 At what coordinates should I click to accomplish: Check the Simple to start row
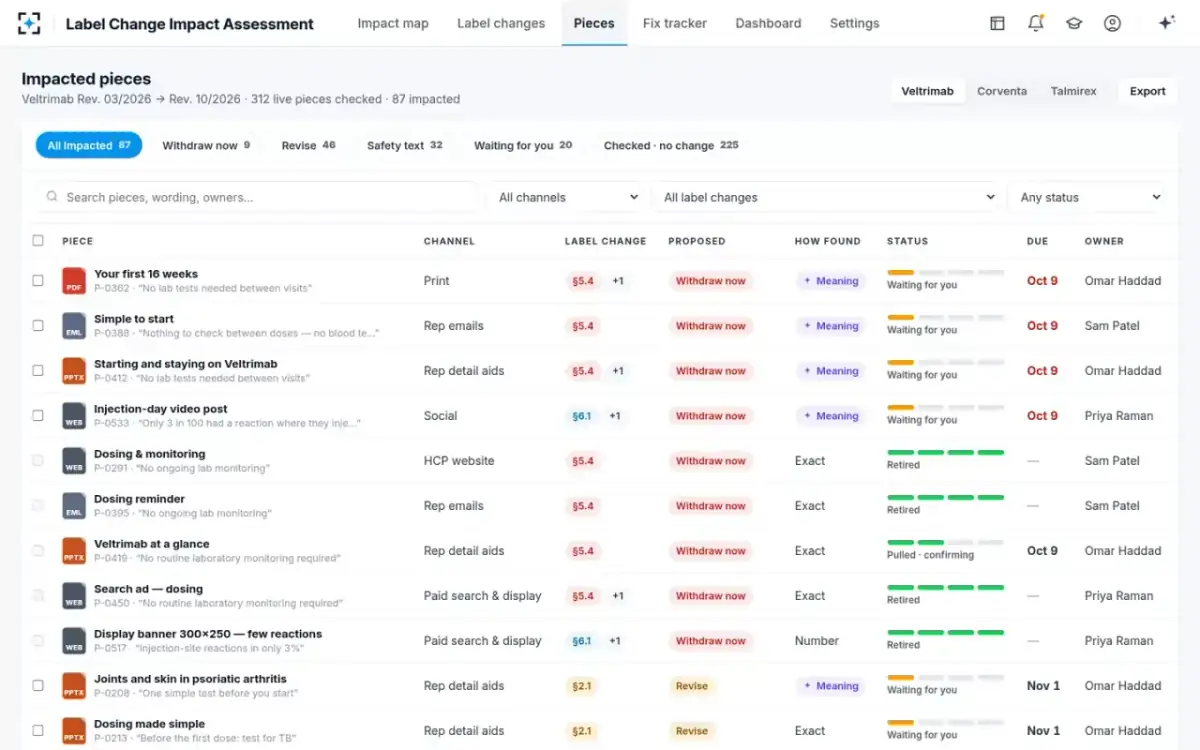(x=38, y=326)
